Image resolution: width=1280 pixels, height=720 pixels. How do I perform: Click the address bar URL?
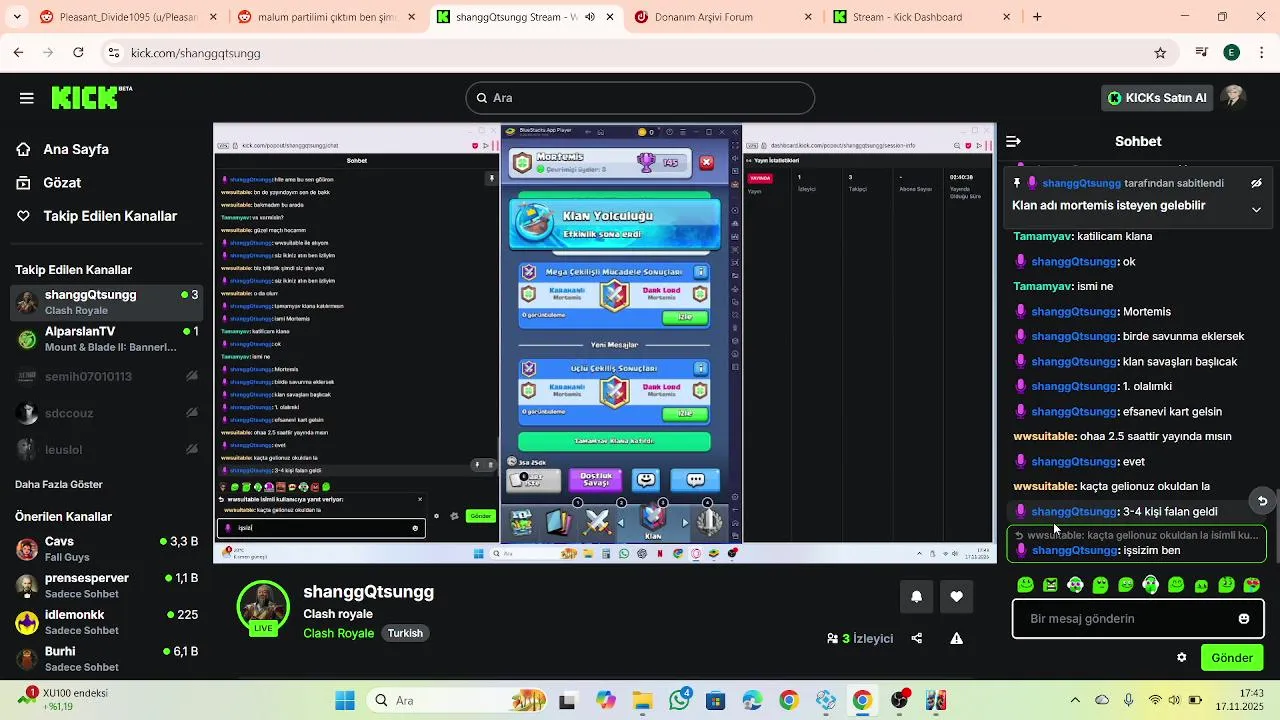click(x=195, y=53)
